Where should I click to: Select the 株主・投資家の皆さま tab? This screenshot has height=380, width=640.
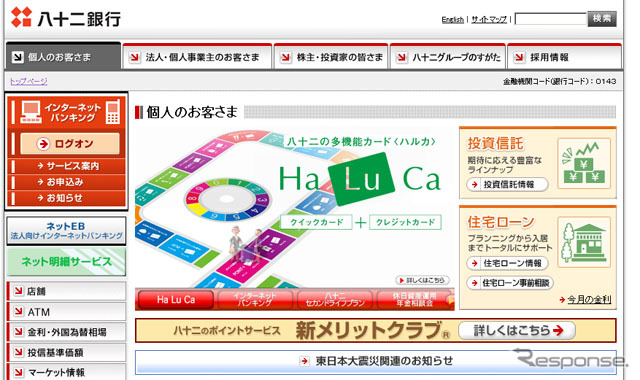pyautogui.click(x=331, y=57)
